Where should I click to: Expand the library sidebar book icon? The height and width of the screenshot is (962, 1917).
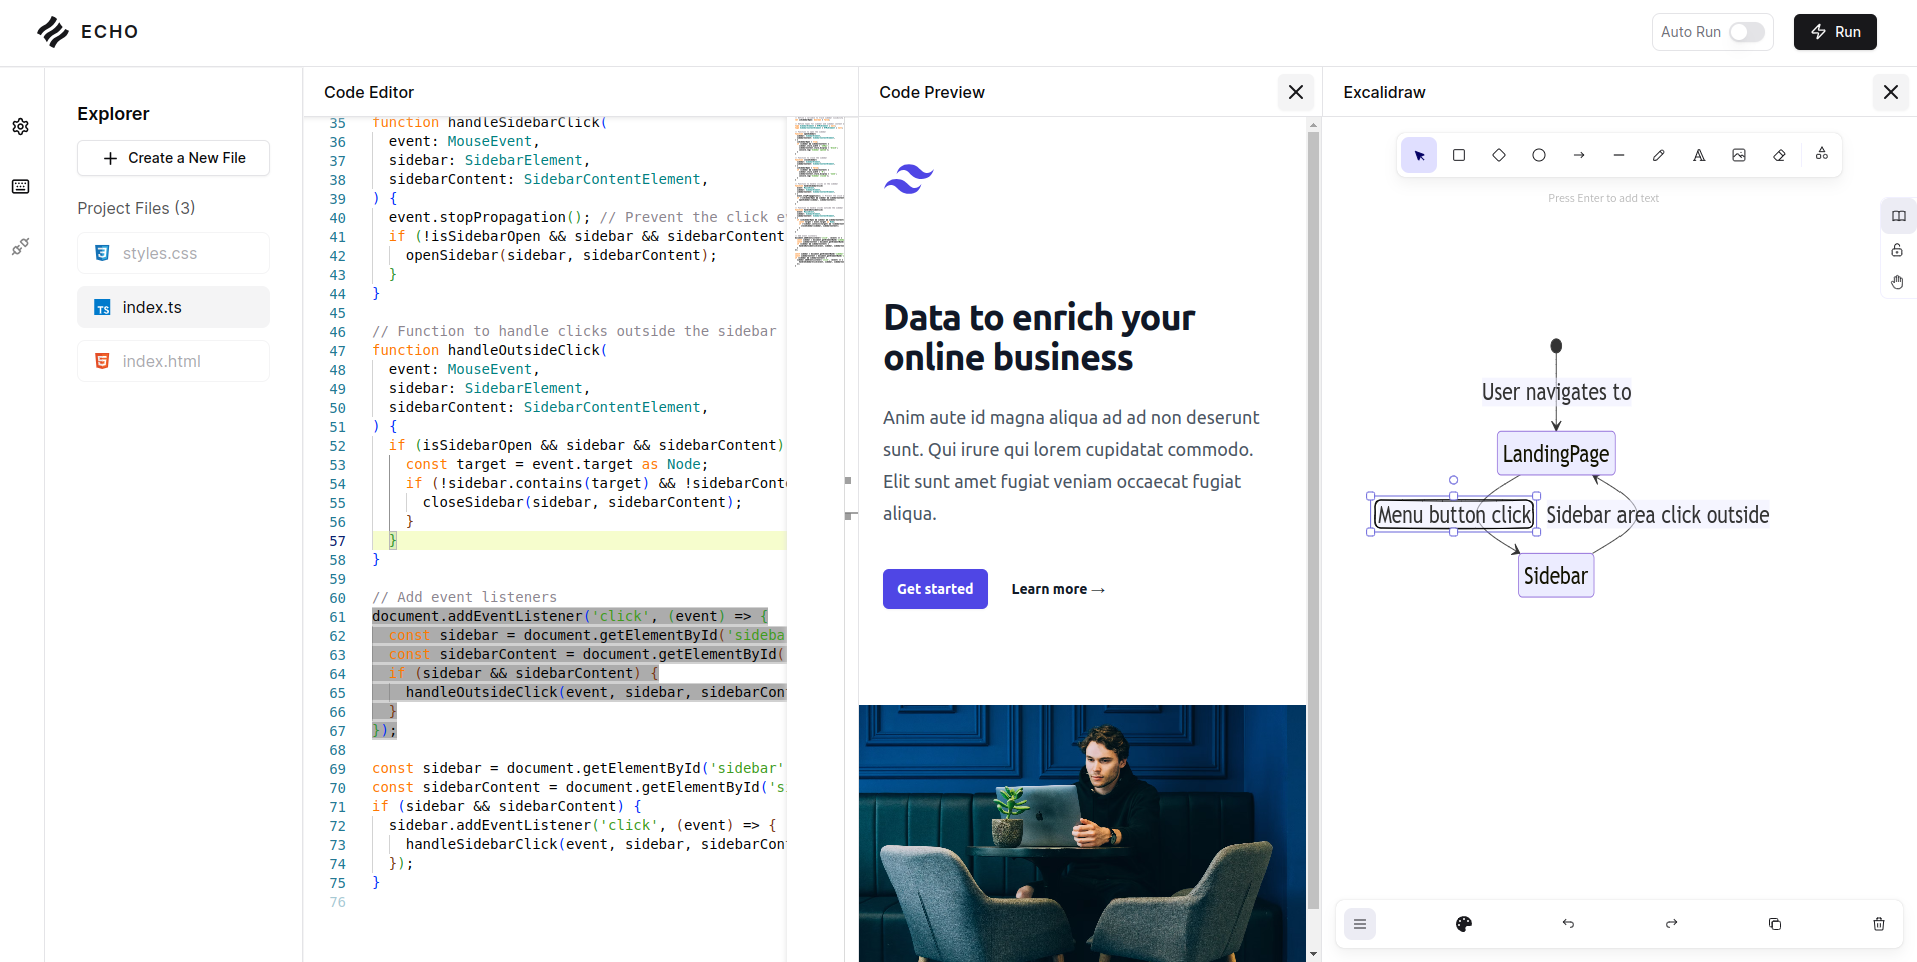(x=1898, y=216)
